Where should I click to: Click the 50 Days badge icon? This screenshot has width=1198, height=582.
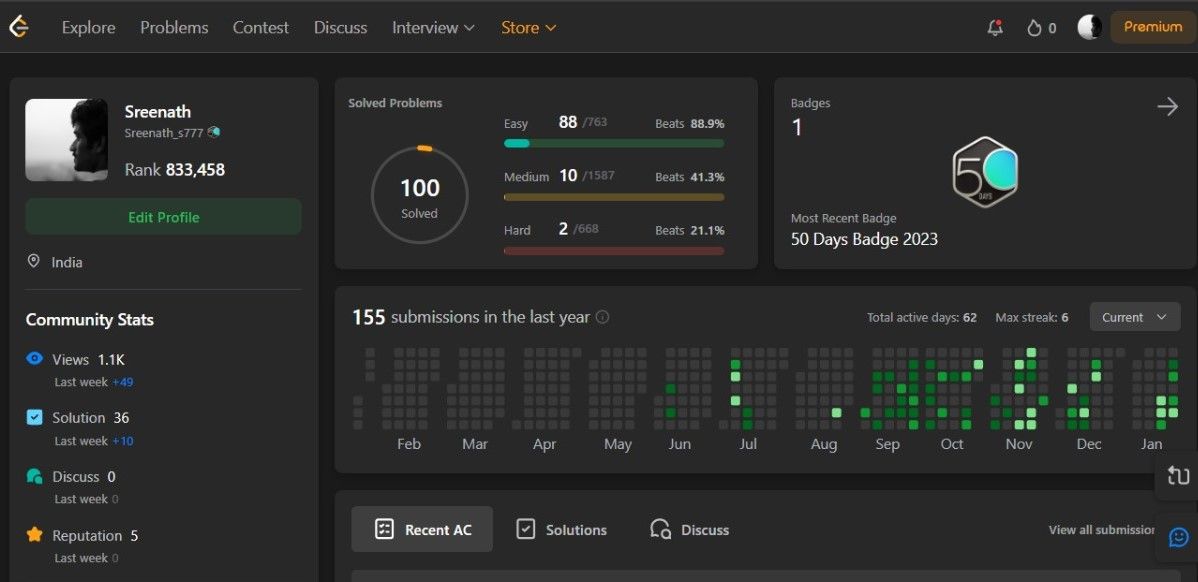[984, 172]
